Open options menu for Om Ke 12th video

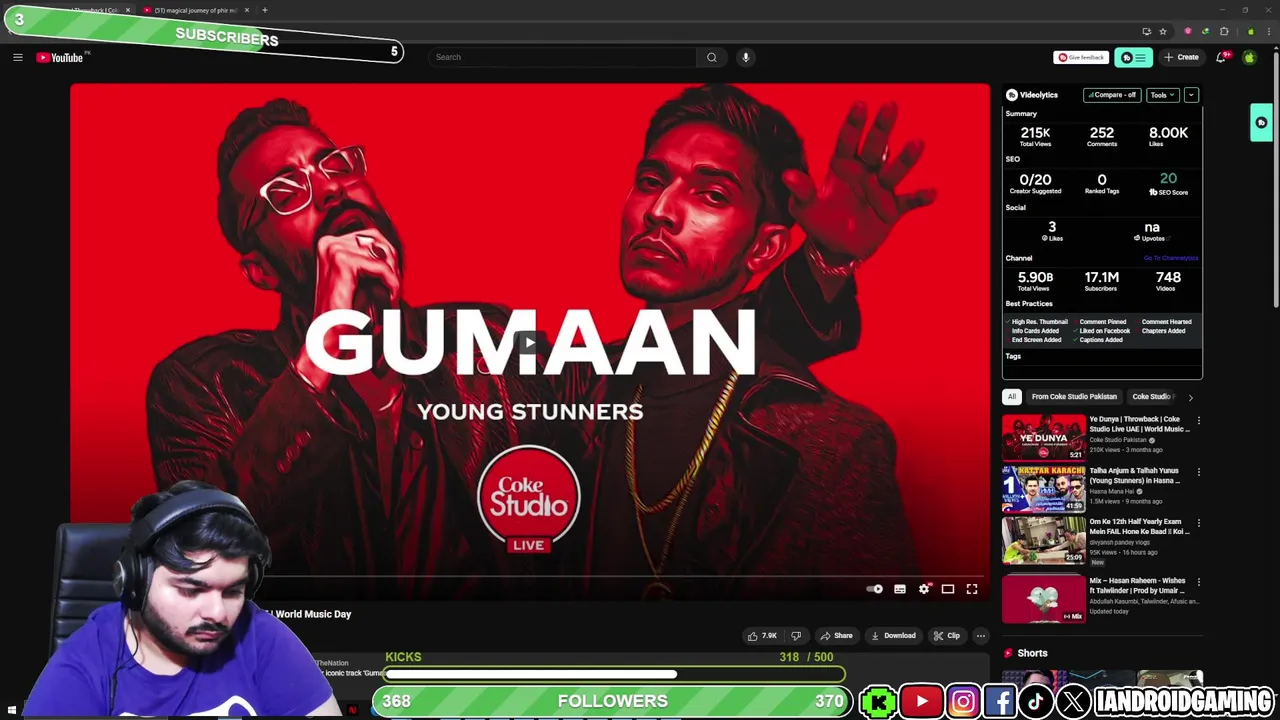tap(1198, 523)
